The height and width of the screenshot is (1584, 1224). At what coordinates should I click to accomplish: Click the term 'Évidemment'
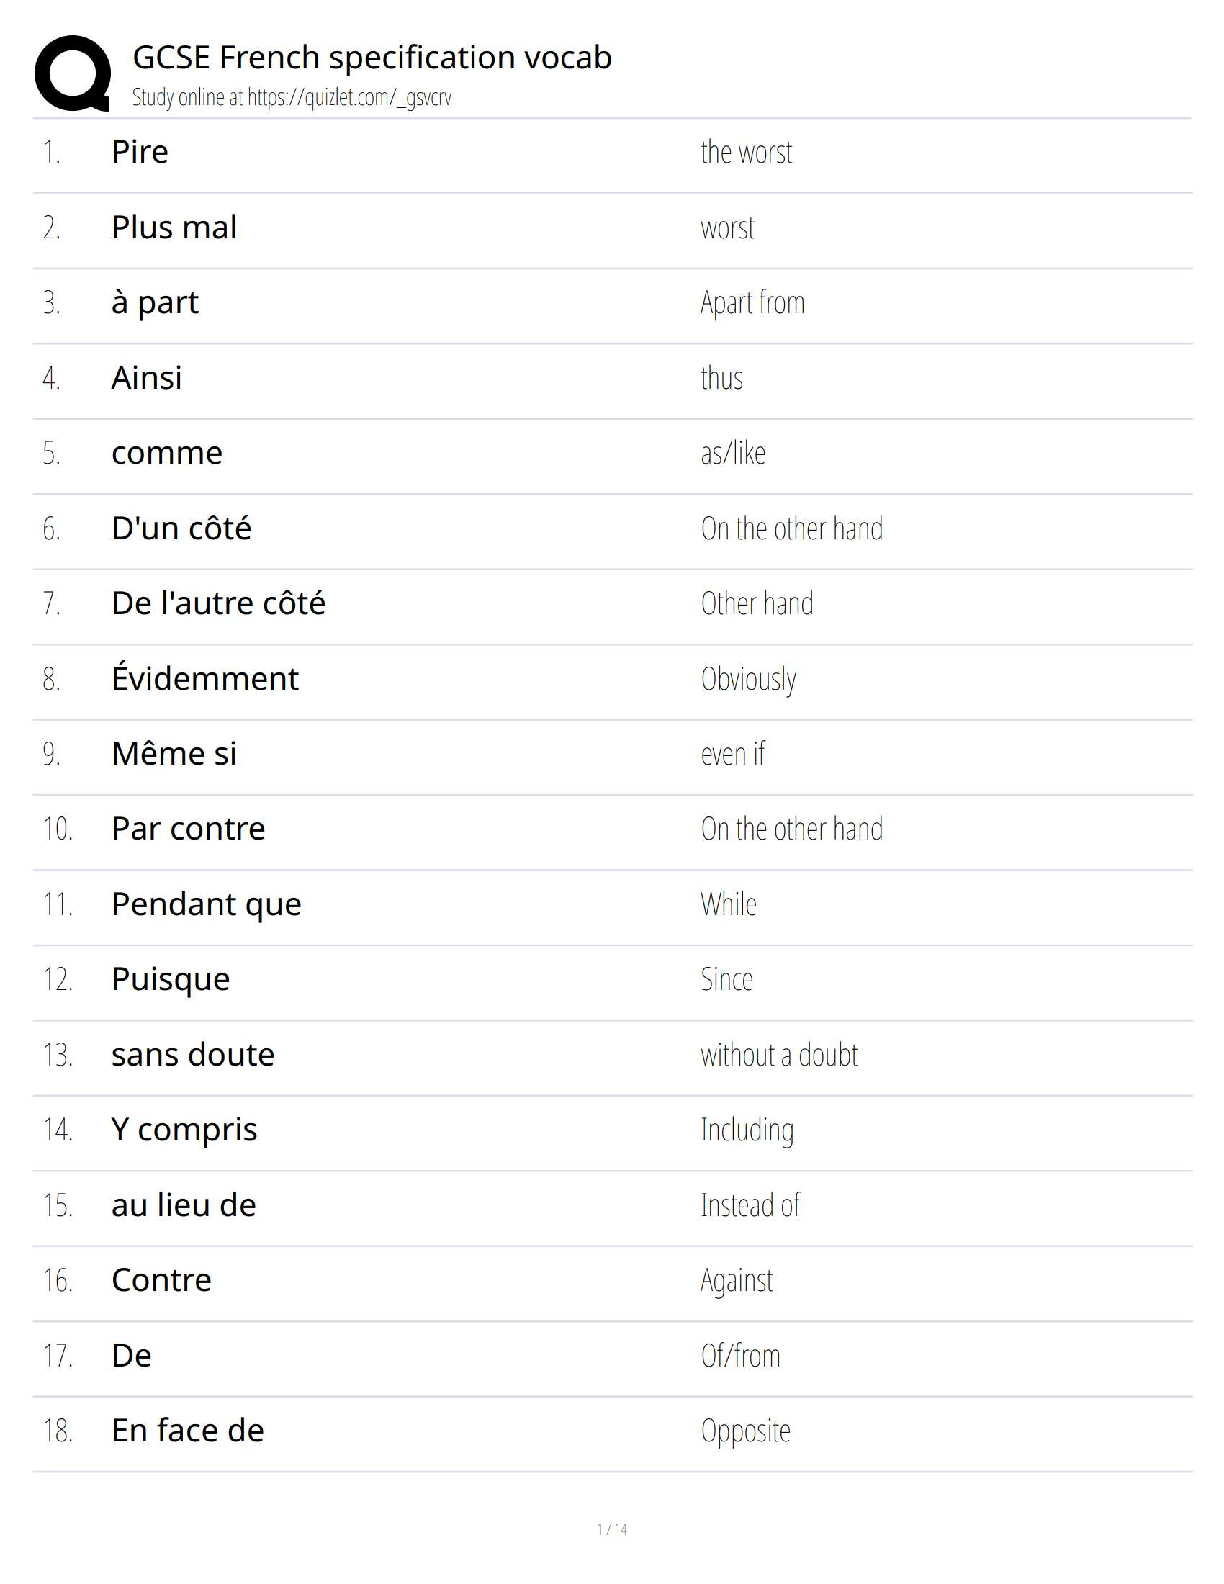point(205,678)
